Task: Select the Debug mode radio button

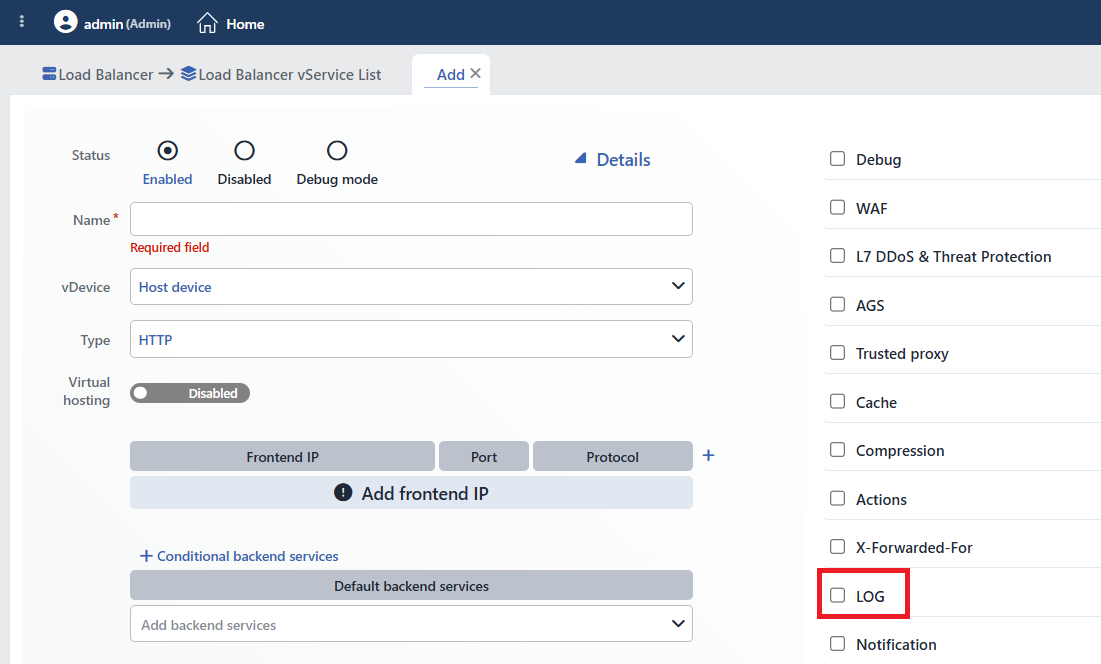Action: [x=337, y=151]
